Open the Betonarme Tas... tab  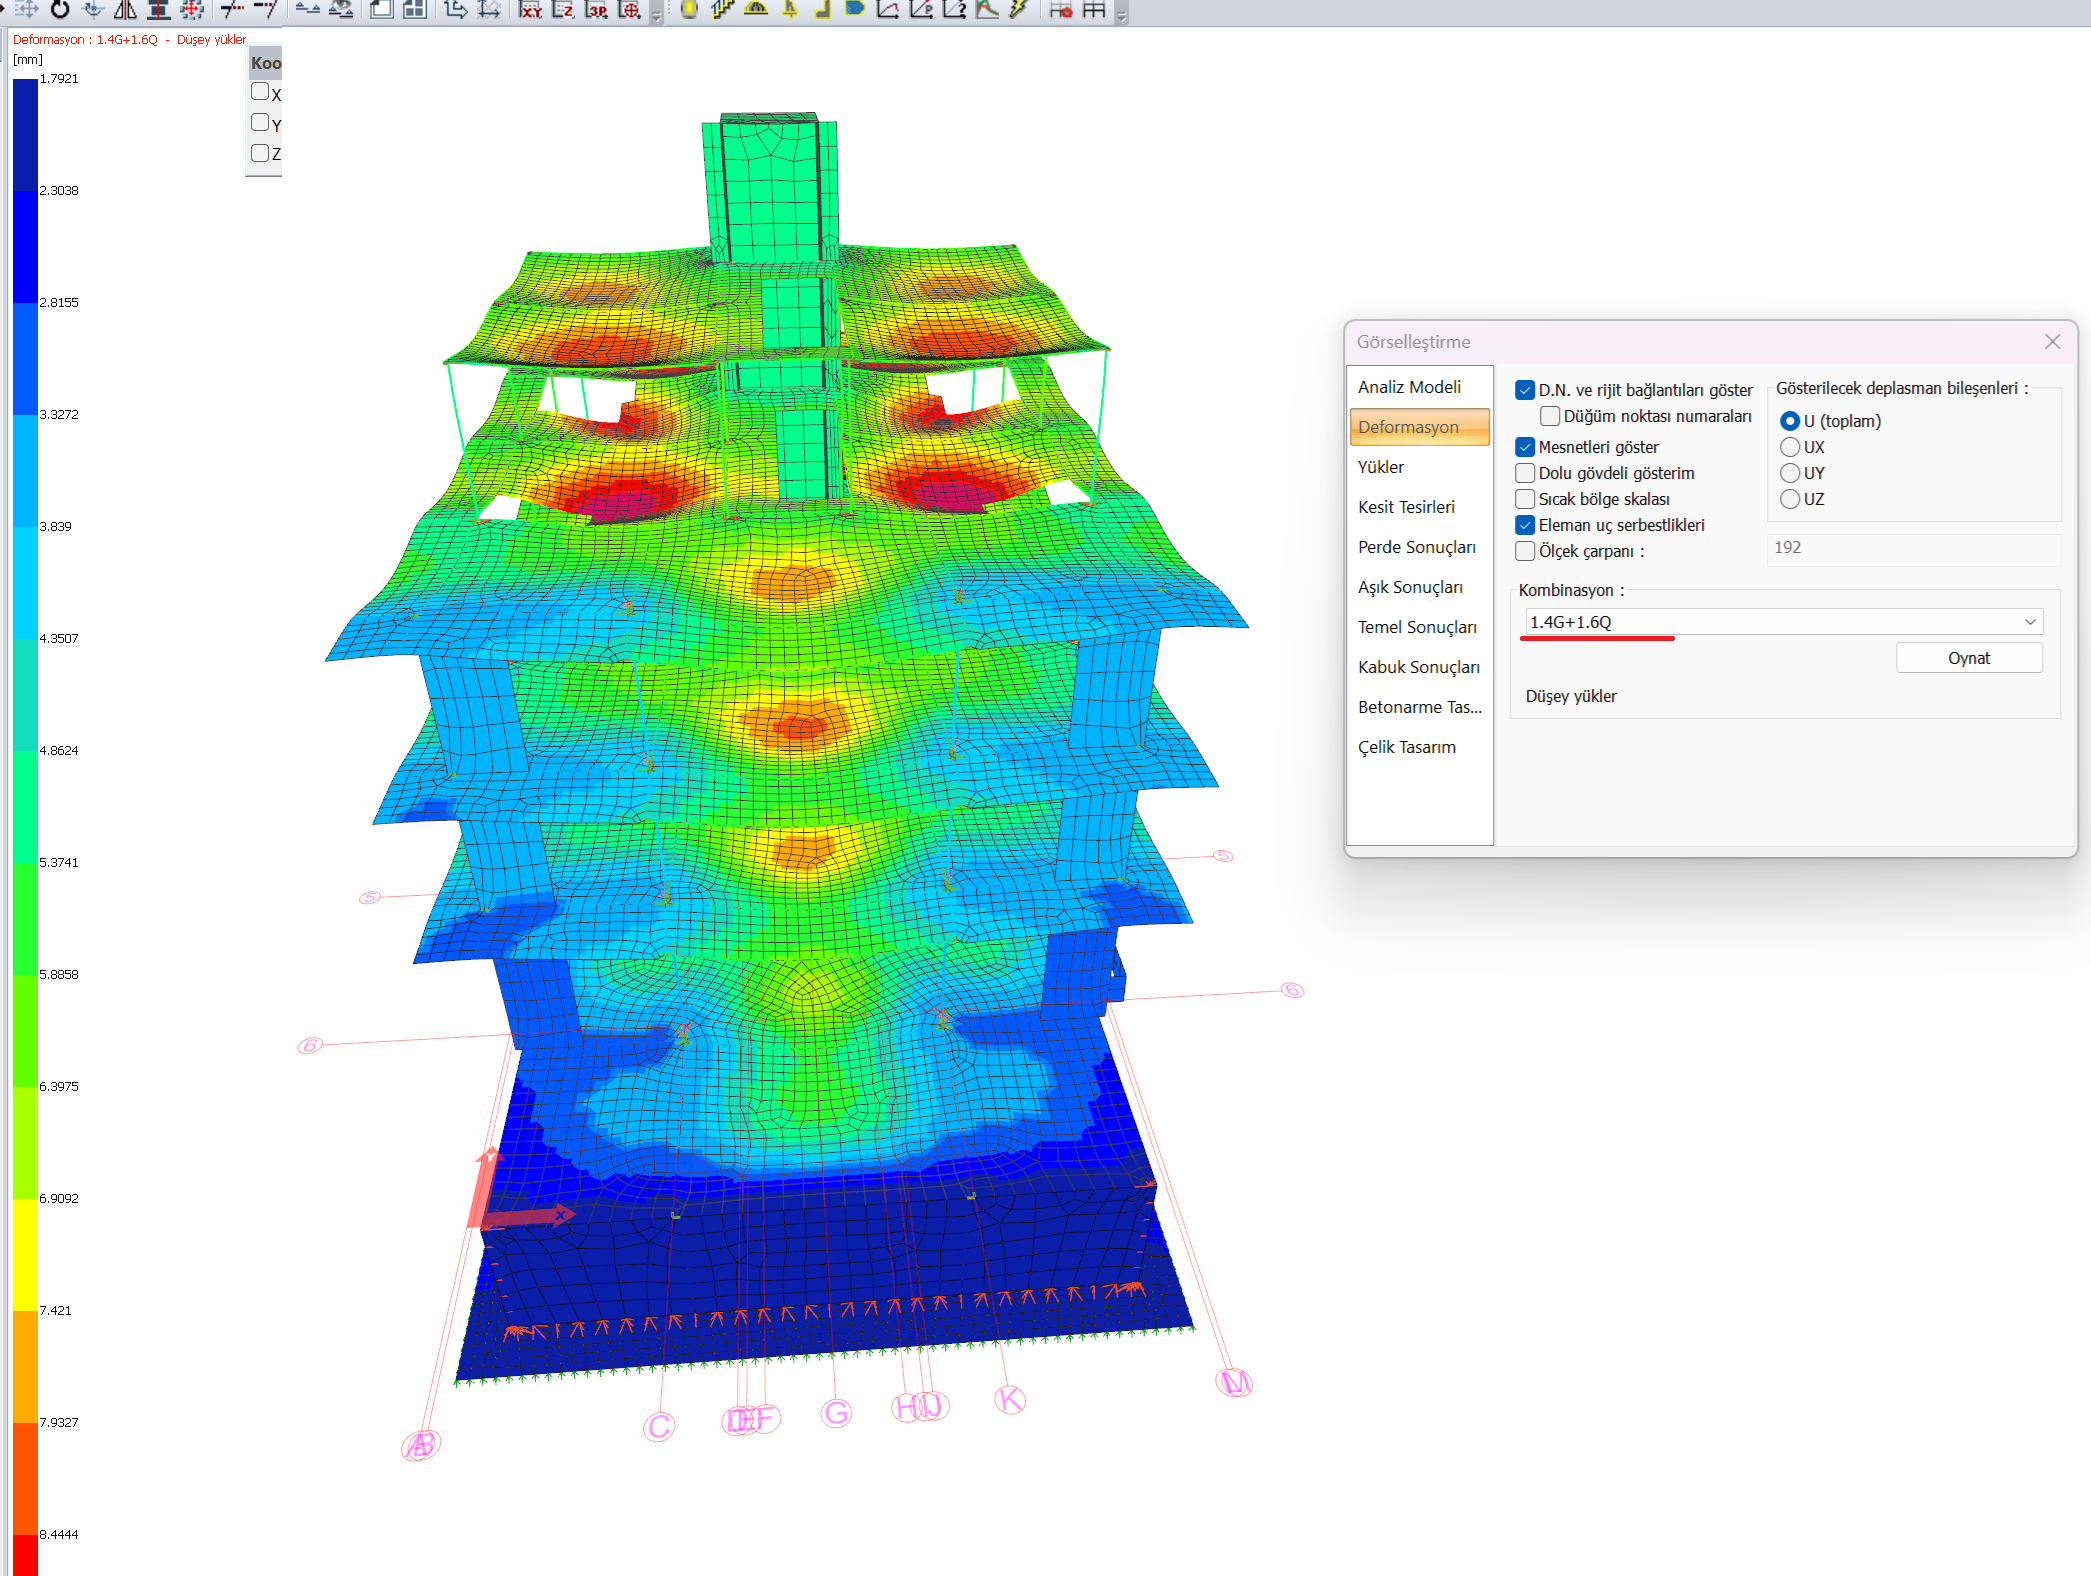click(1419, 707)
